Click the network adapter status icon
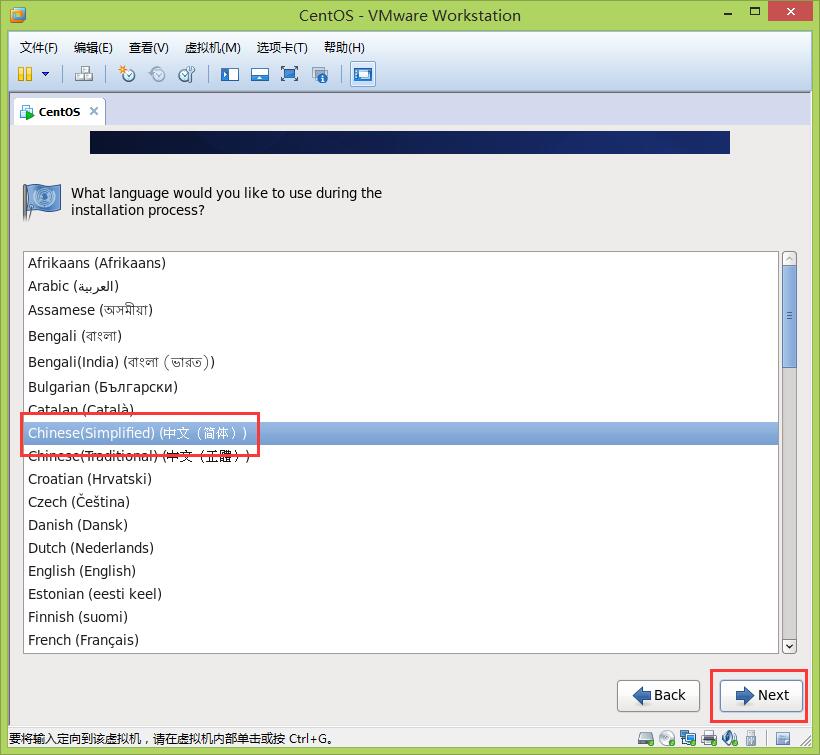Screen dimensions: 820x755 (688, 741)
